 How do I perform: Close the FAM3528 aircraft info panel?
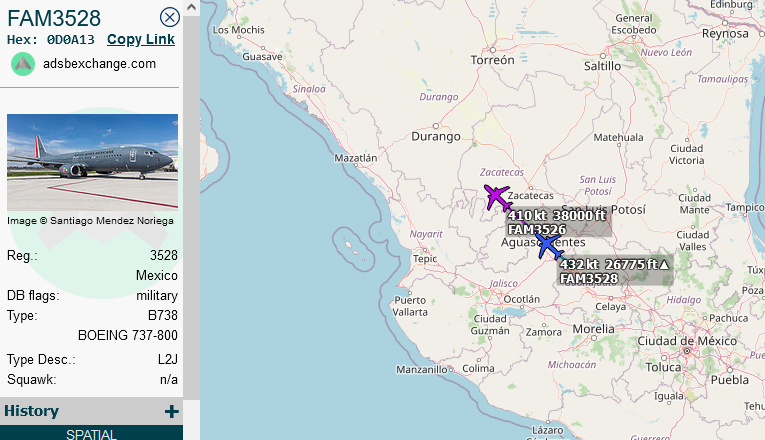(x=169, y=18)
